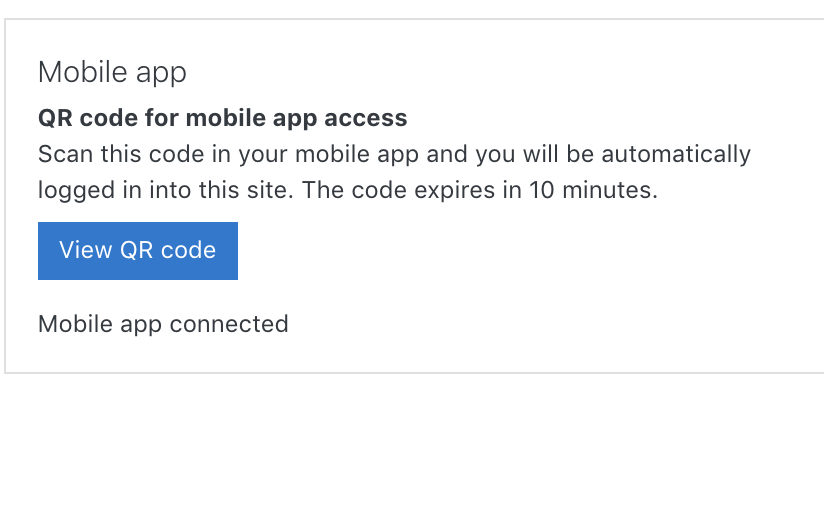Click 'logged in into this site' text
Screen dimensions: 824x508
(165, 191)
